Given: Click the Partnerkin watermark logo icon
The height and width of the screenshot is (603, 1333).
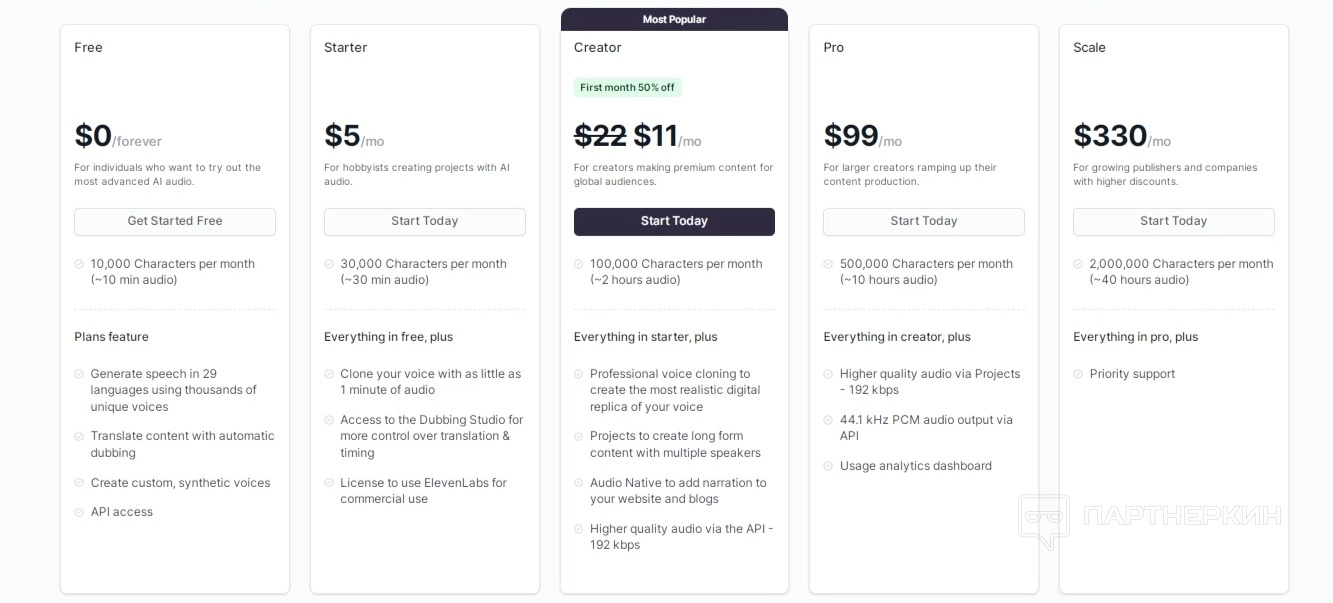Looking at the screenshot, I should click(x=1044, y=520).
